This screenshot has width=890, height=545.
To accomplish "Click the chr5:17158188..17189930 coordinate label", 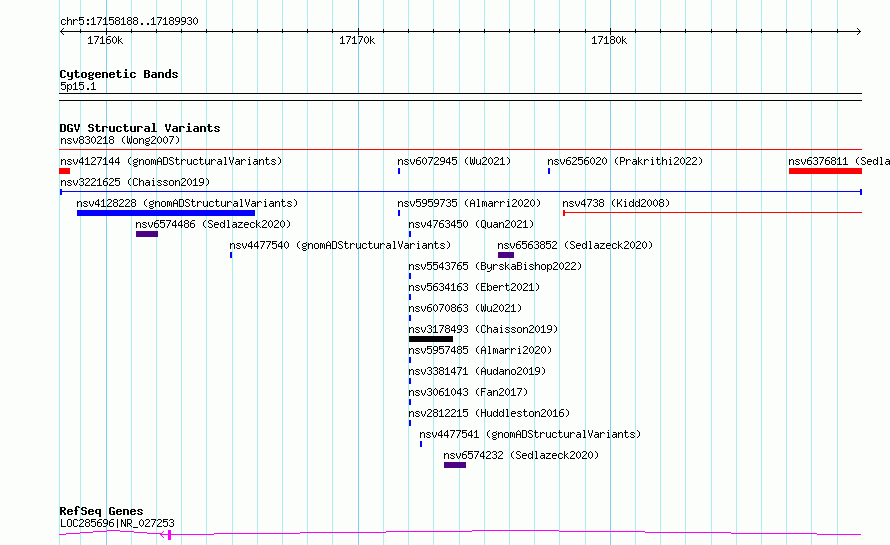I will click(x=129, y=21).
